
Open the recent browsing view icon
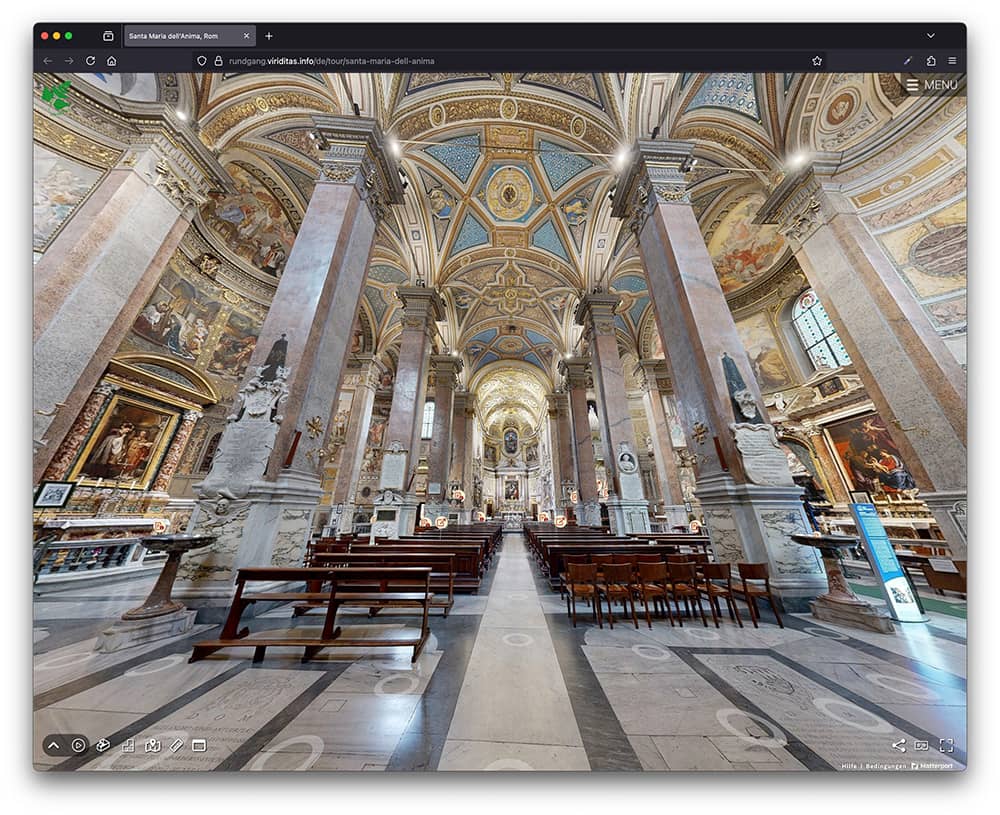pyautogui.click(x=108, y=36)
